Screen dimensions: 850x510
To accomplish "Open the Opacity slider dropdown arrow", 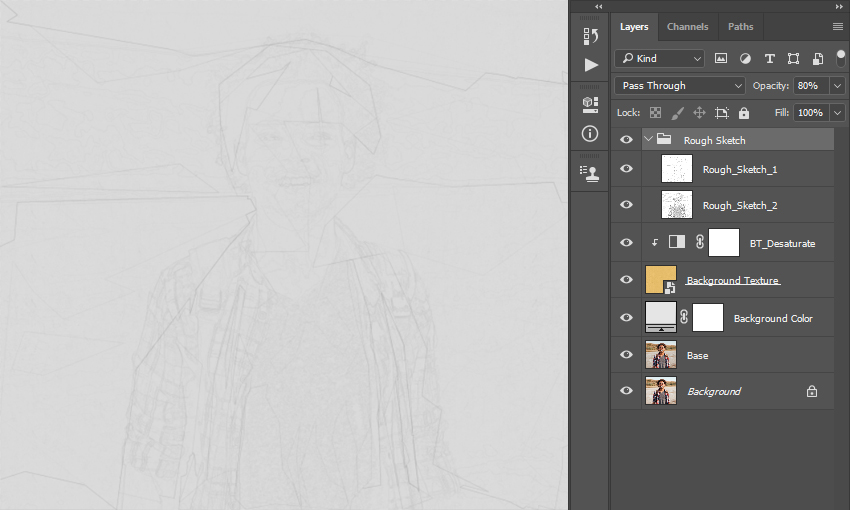I will pos(838,86).
